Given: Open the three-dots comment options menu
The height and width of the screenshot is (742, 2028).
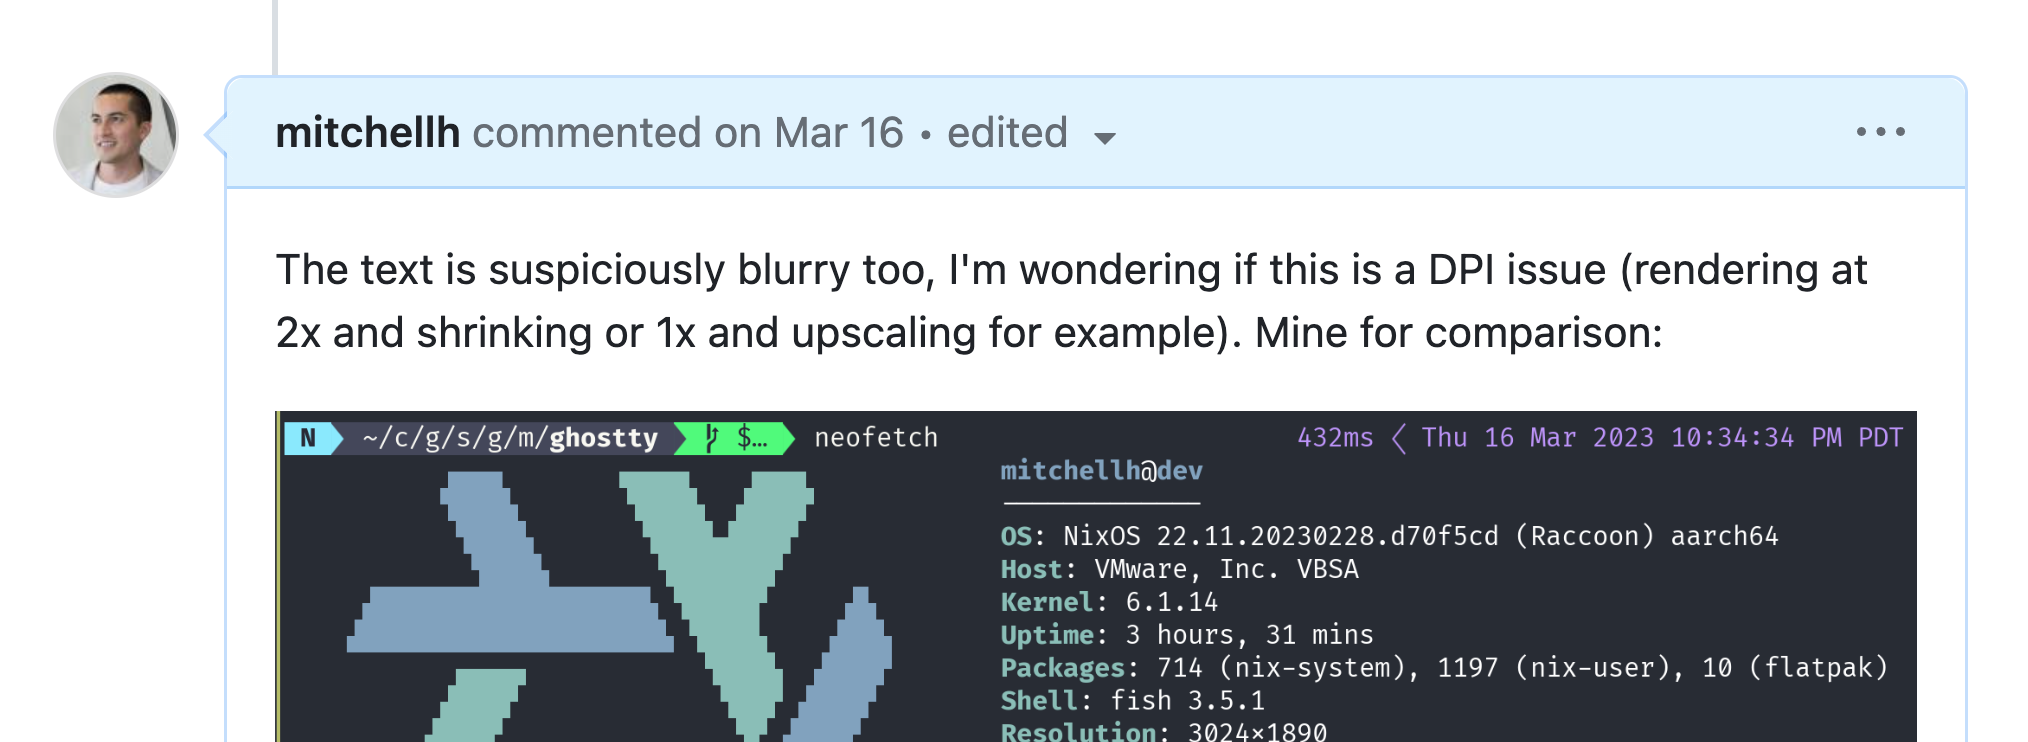Looking at the screenshot, I should click(x=1880, y=132).
